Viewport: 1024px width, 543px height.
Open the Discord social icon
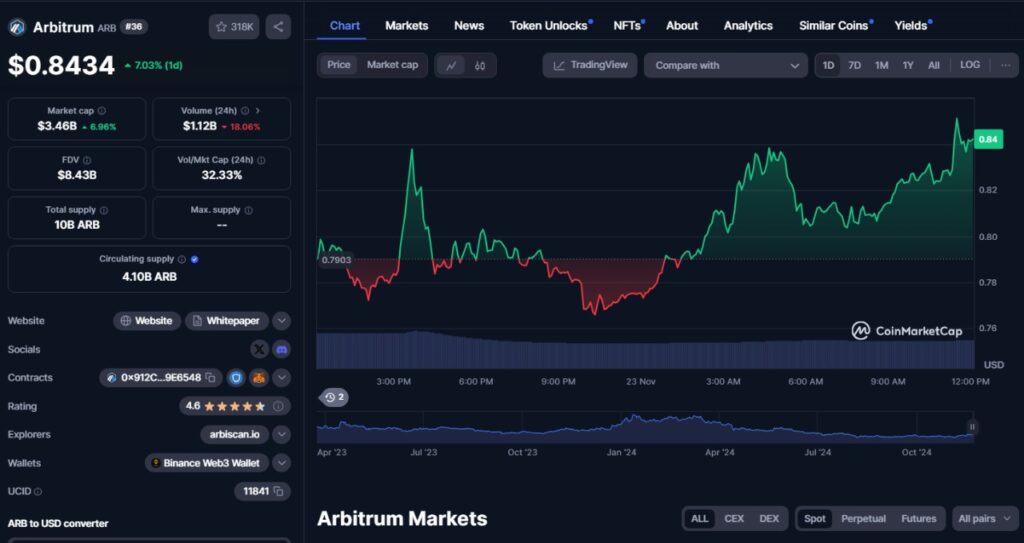pos(281,350)
